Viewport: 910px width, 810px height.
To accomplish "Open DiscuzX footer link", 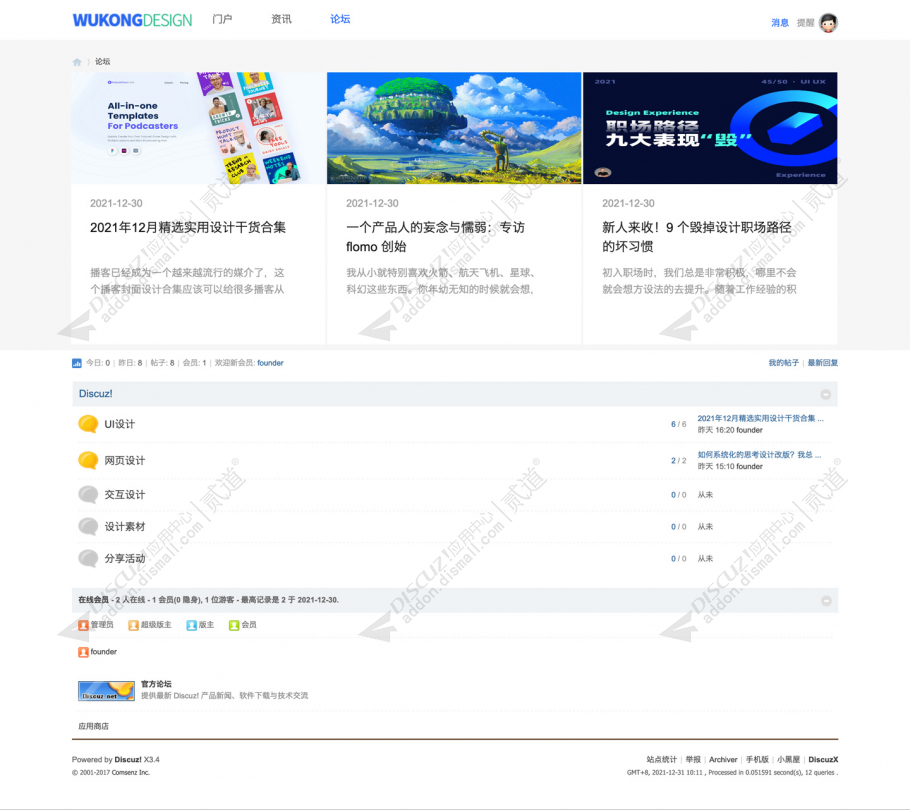I will tap(823, 760).
